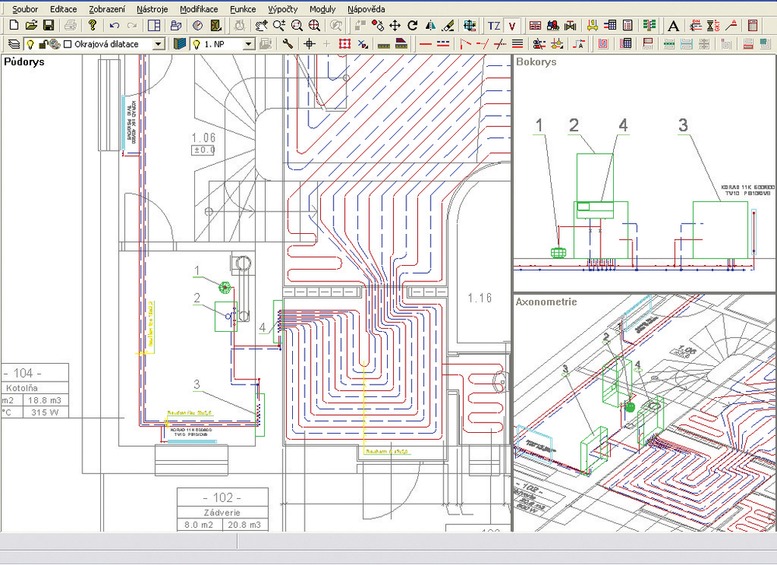This screenshot has height=565, width=777.
Task: Toggle the layer lock padlock icon
Action: 43,44
